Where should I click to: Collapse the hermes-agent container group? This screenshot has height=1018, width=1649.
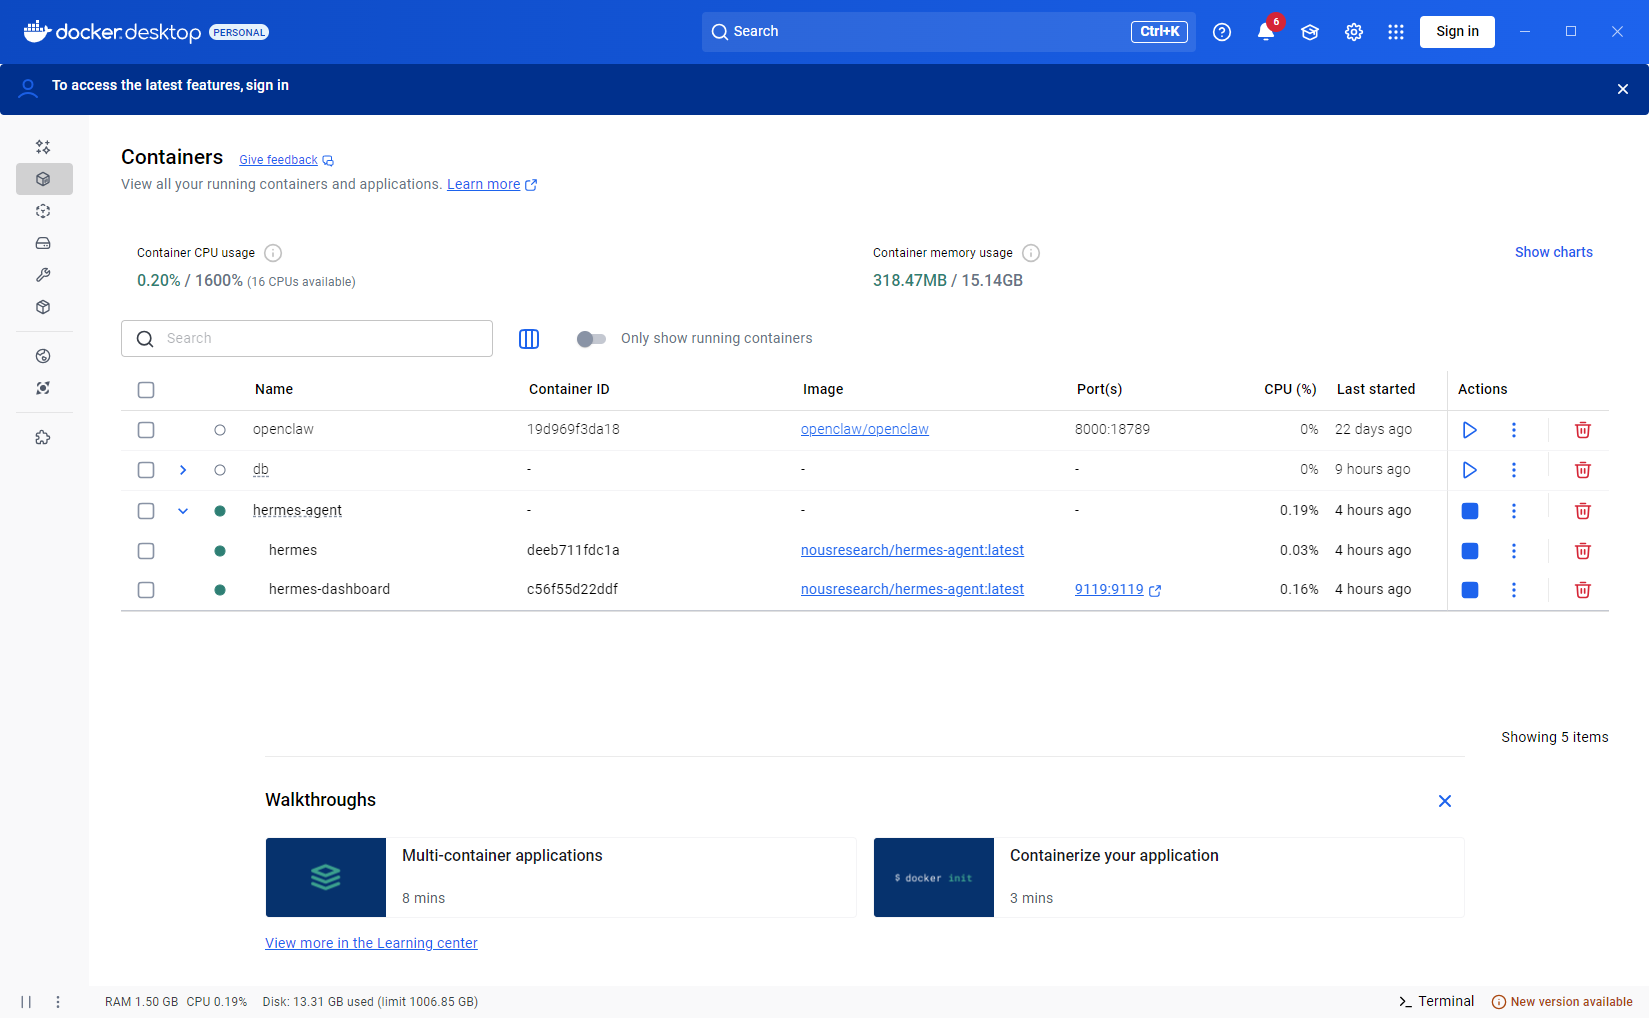click(x=183, y=511)
